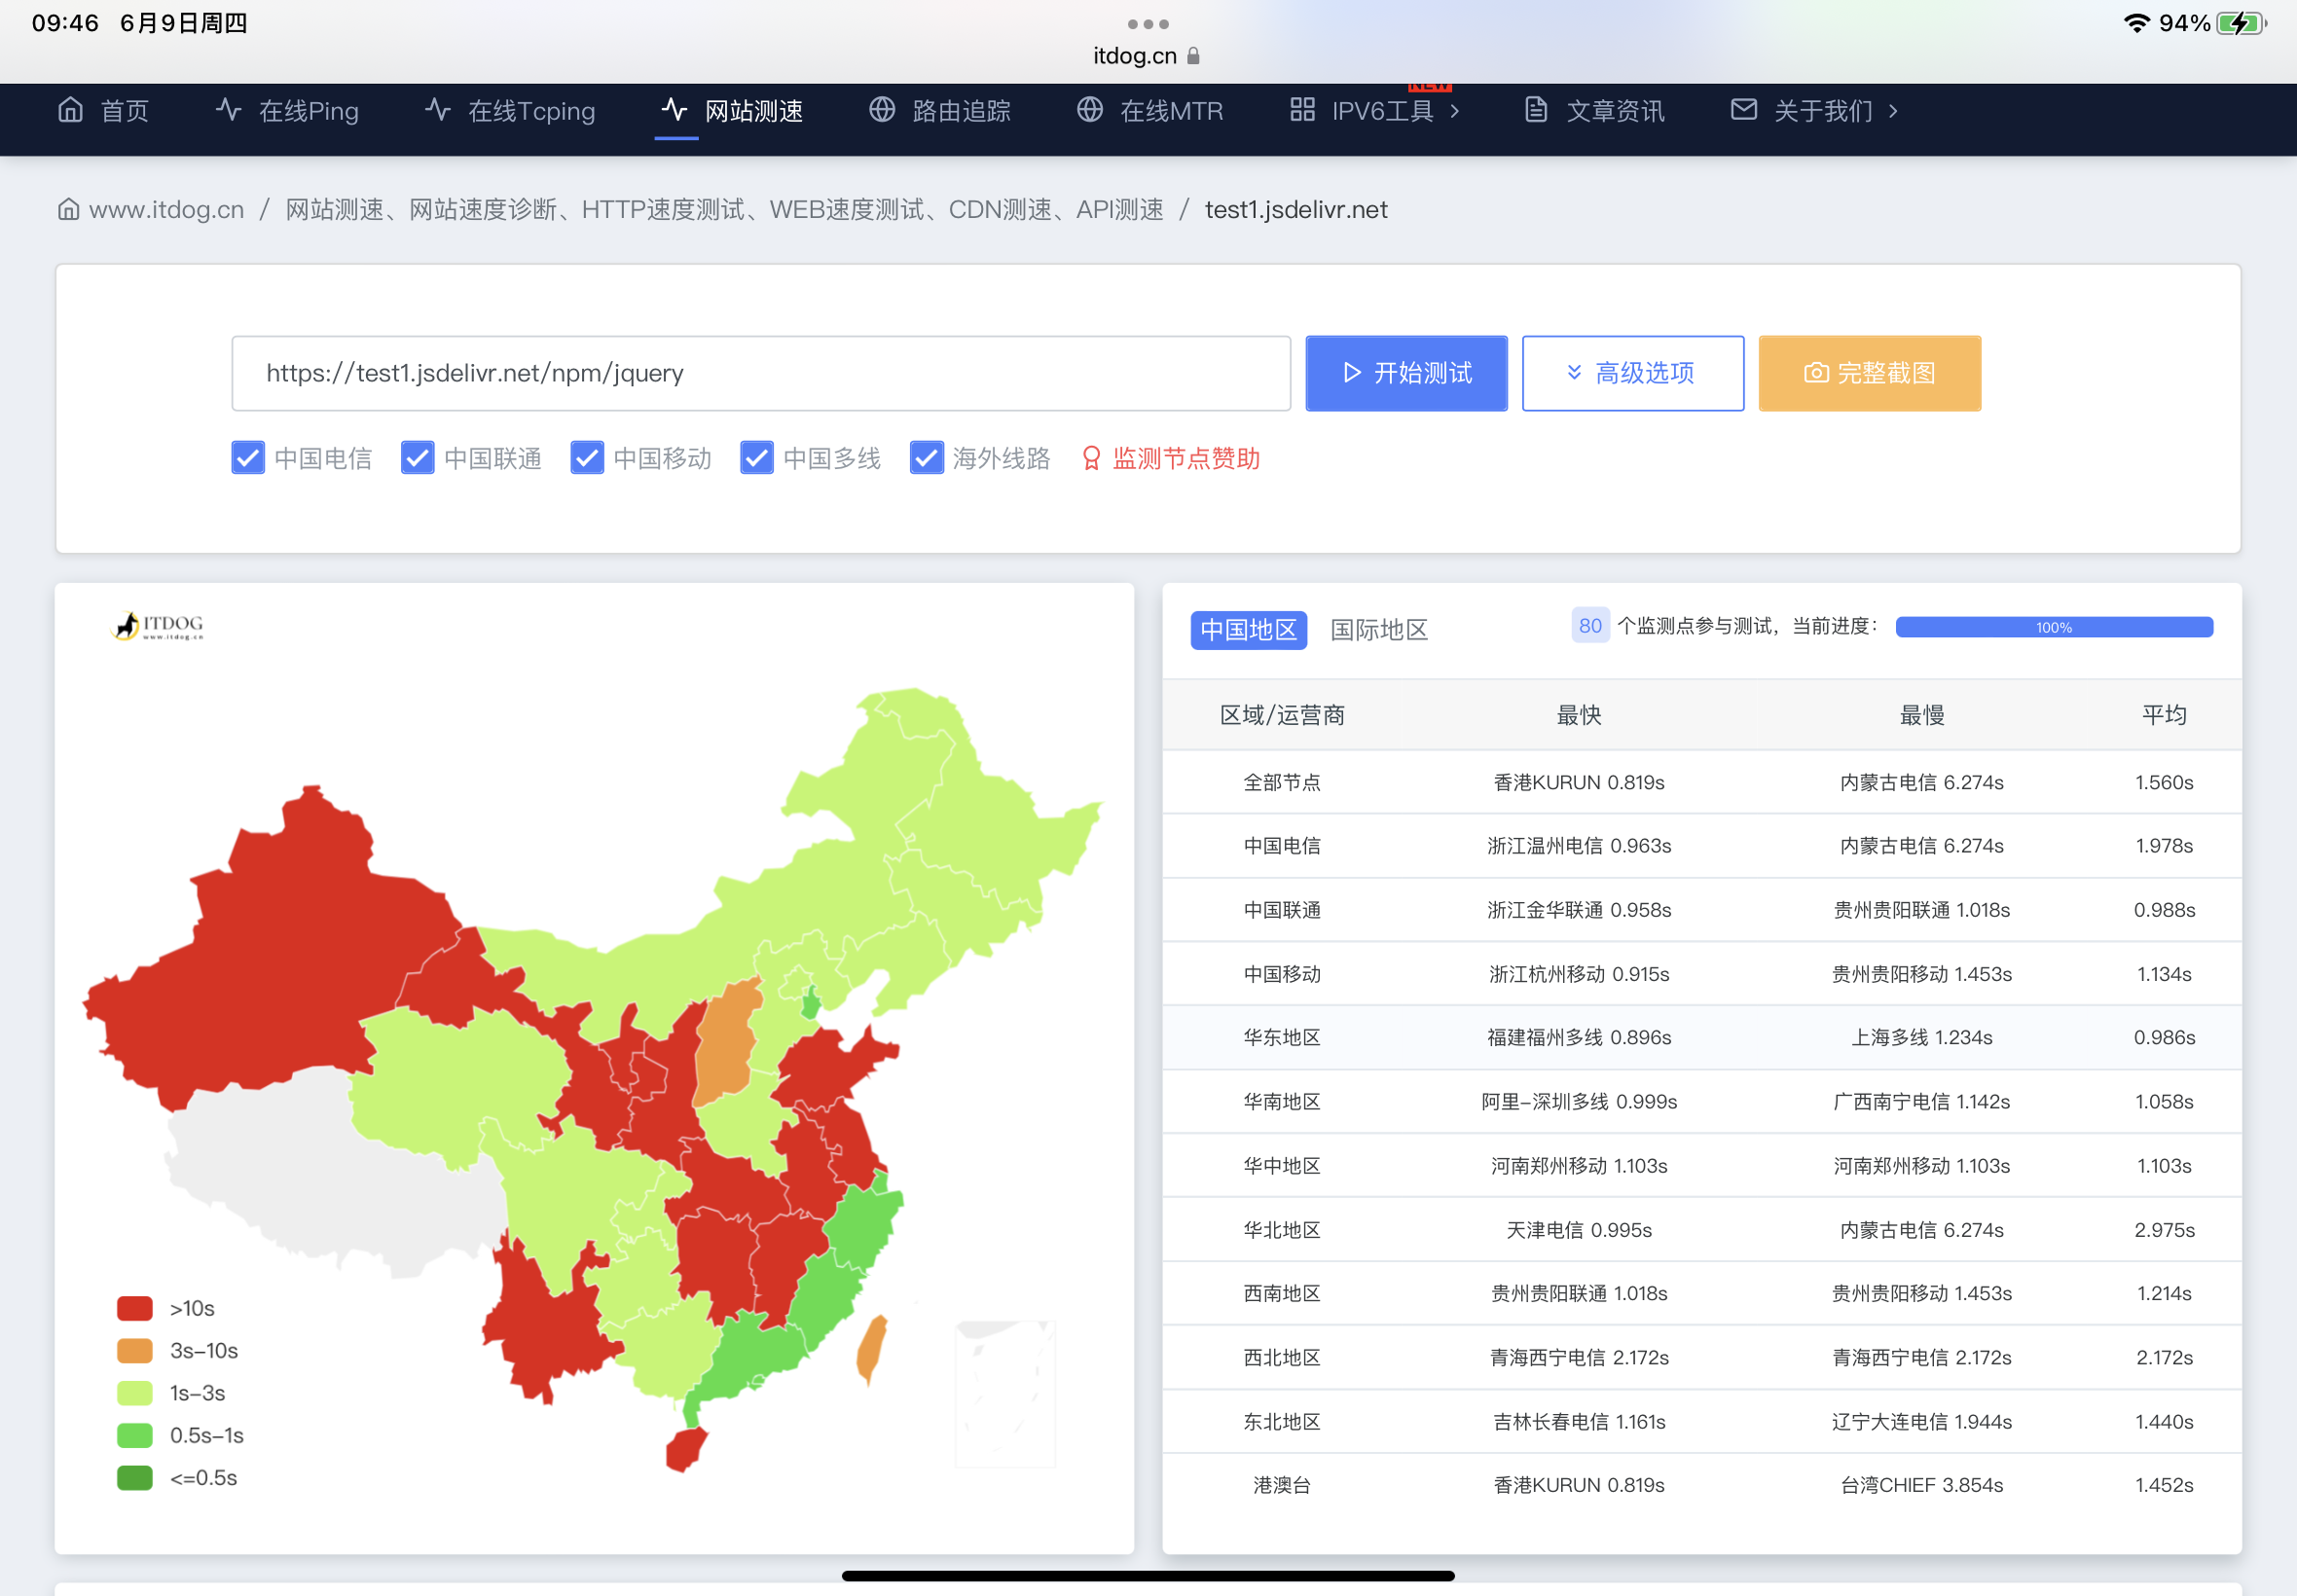
Task: Click the 开始测试 start test button
Action: 1406,373
